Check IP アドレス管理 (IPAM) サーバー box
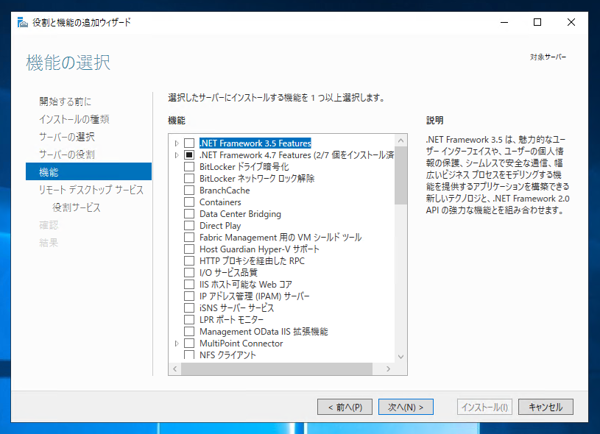This screenshot has width=600, height=434. [x=189, y=296]
